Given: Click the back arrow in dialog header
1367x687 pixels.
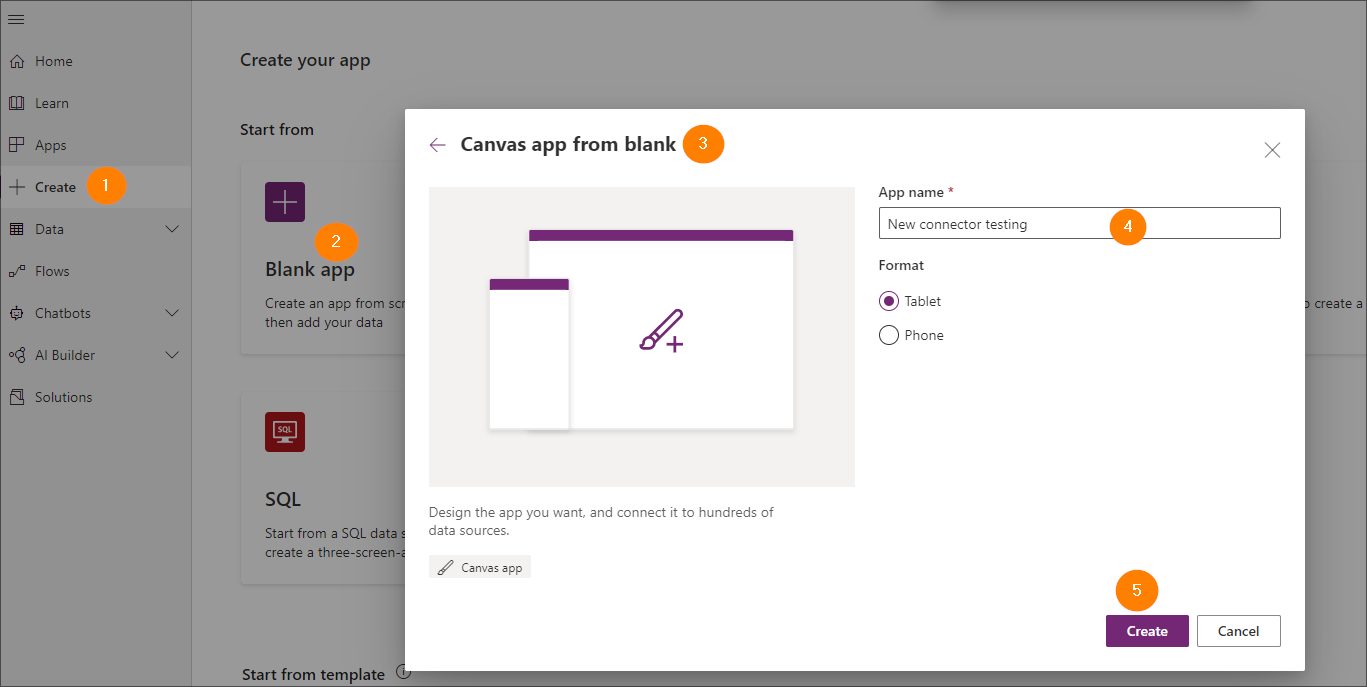Looking at the screenshot, I should pos(437,145).
